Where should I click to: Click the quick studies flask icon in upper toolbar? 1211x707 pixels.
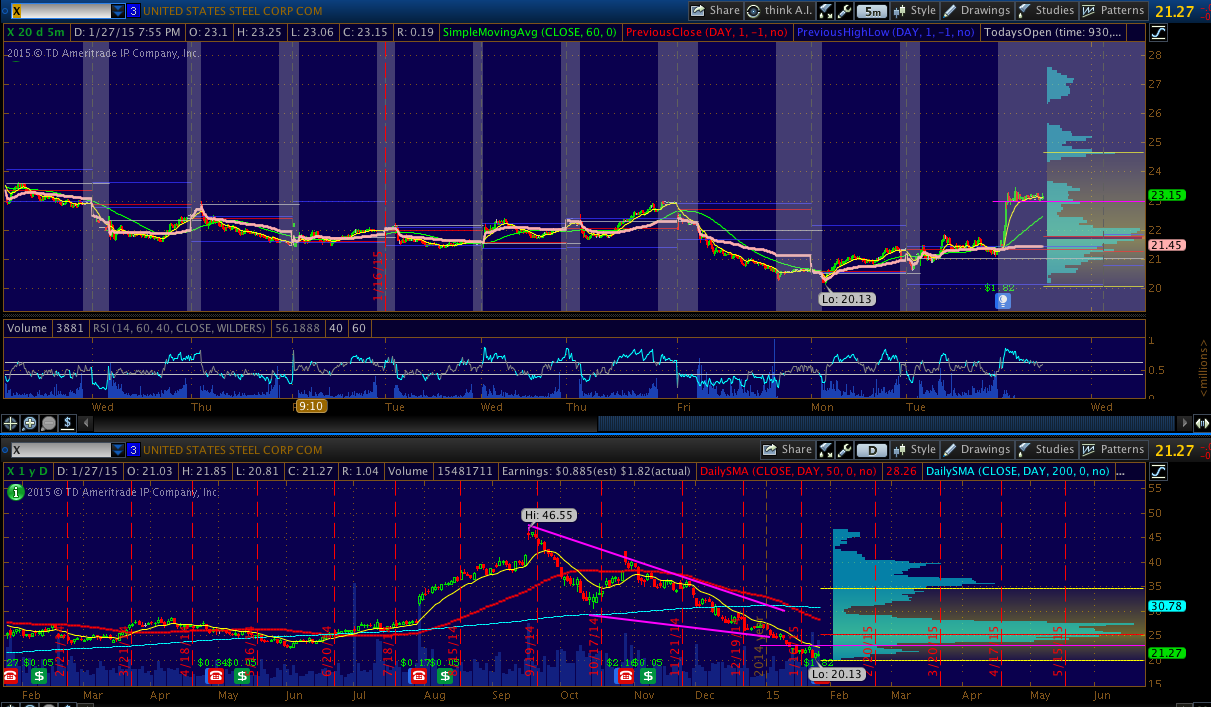(826, 11)
